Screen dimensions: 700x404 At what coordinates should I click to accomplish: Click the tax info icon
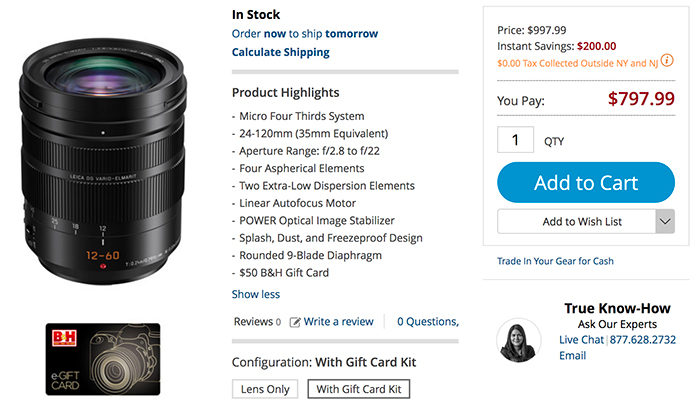coord(667,61)
